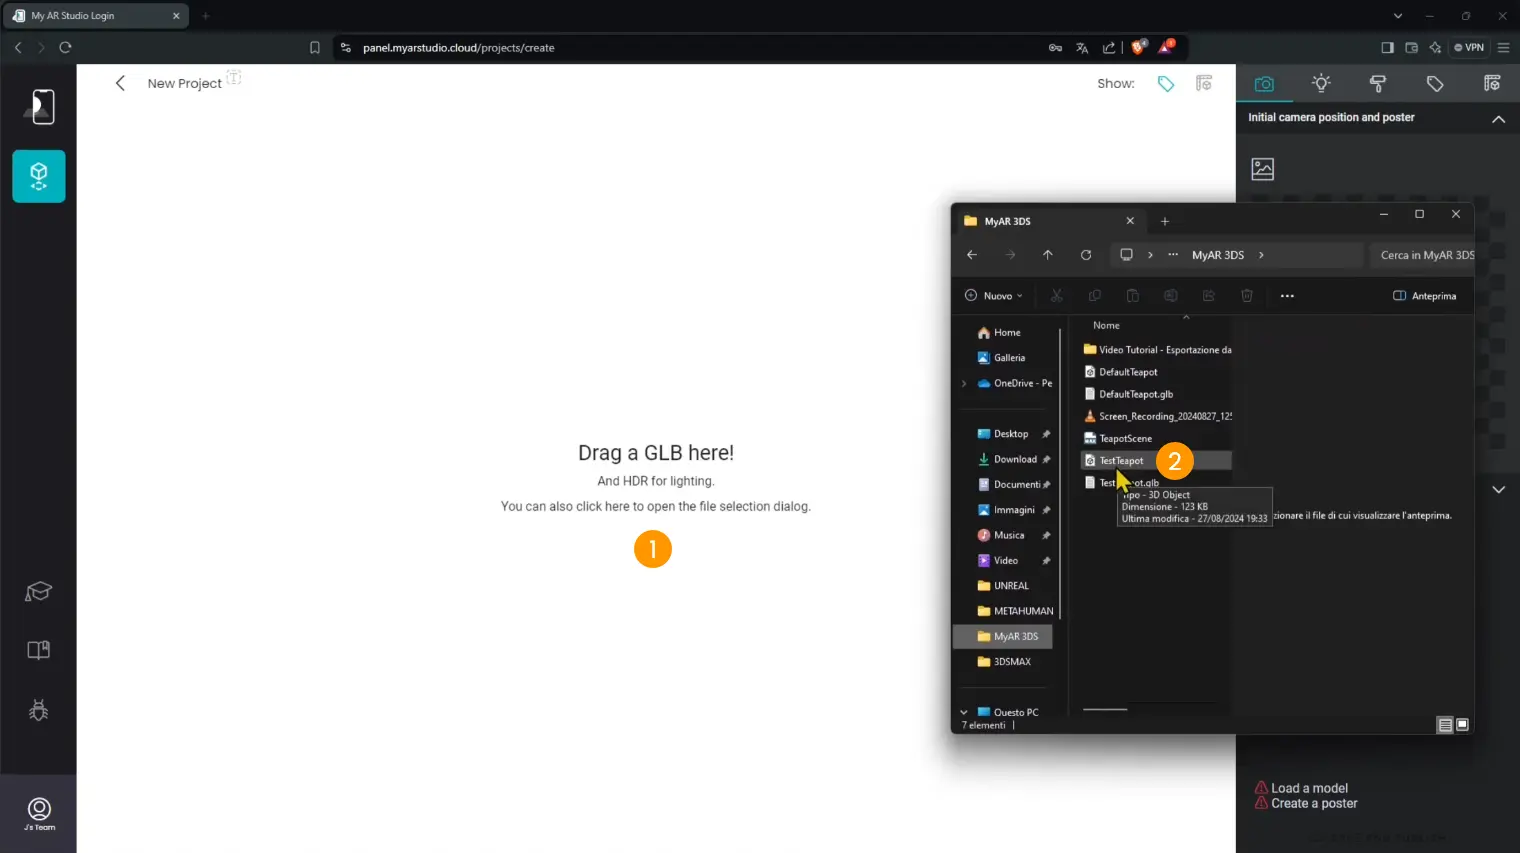Open the UNREAL folder in navigation

[1003, 585]
